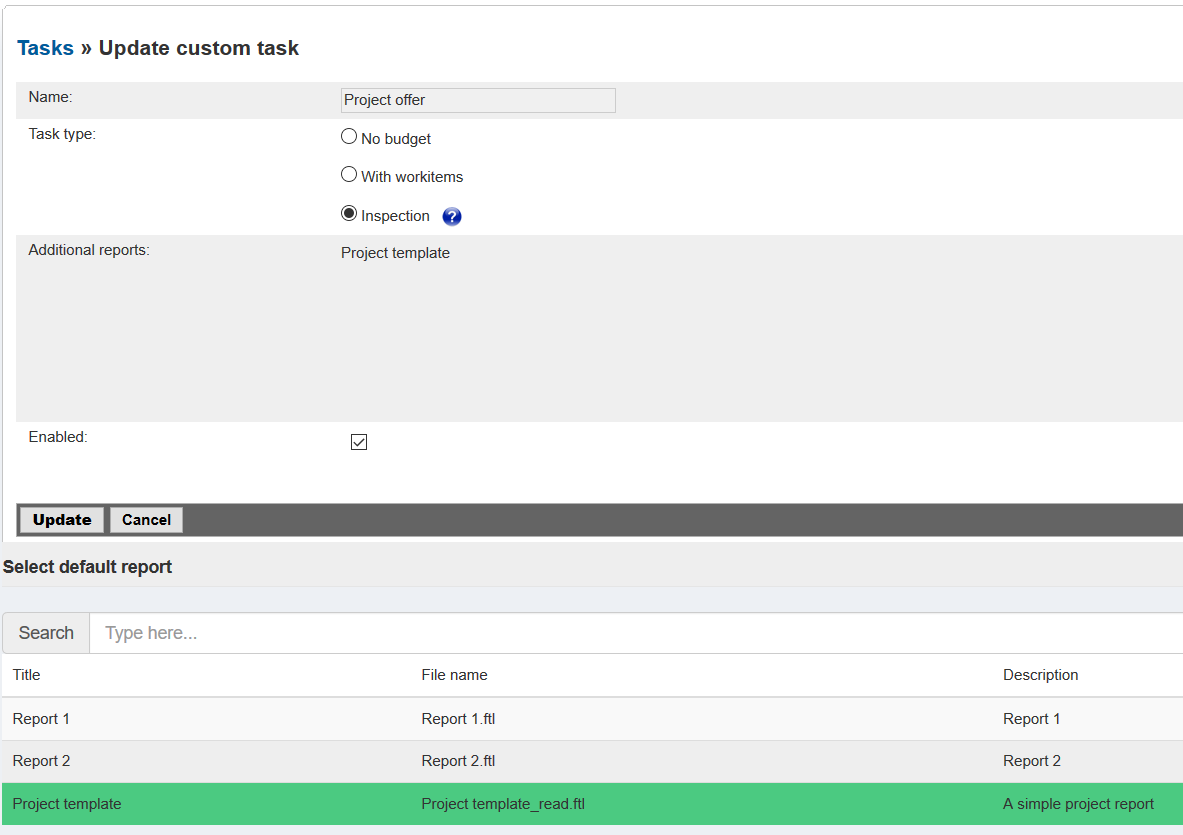Select the With workitems task type

(349, 175)
